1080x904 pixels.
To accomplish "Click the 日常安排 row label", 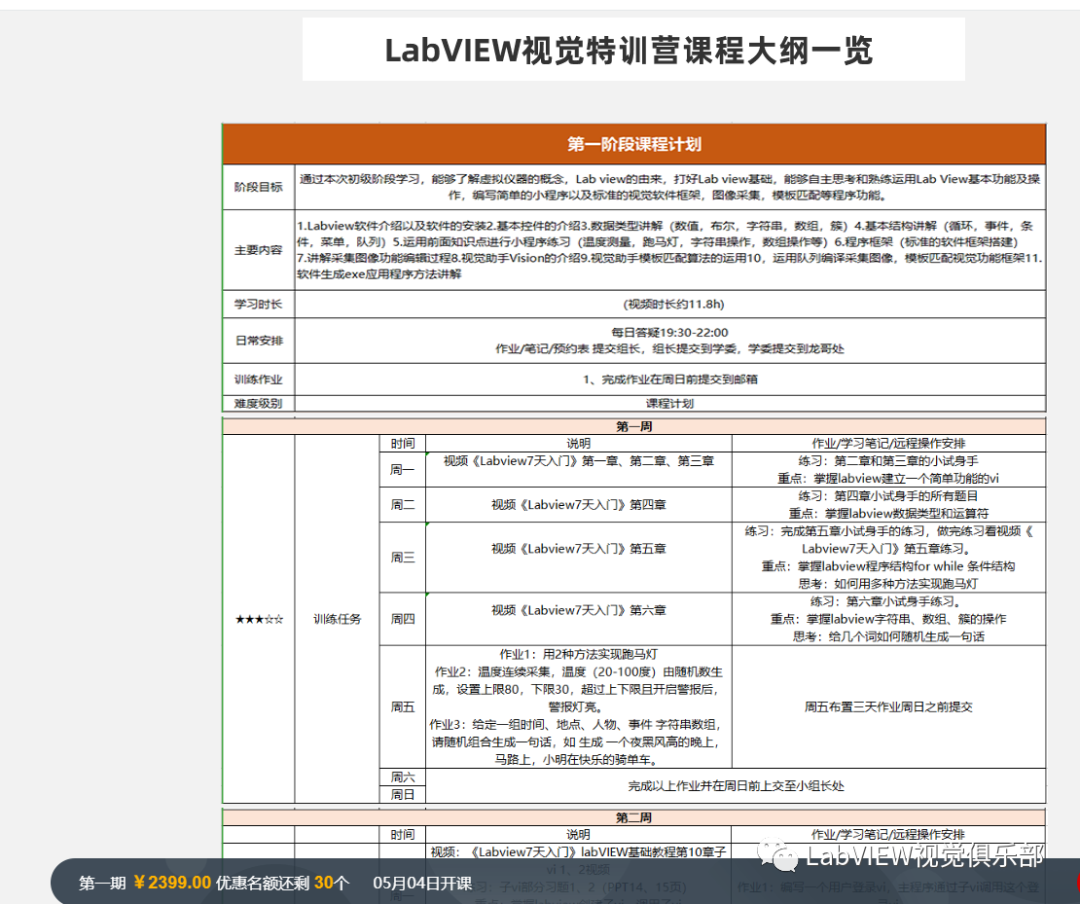I will pyautogui.click(x=258, y=340).
